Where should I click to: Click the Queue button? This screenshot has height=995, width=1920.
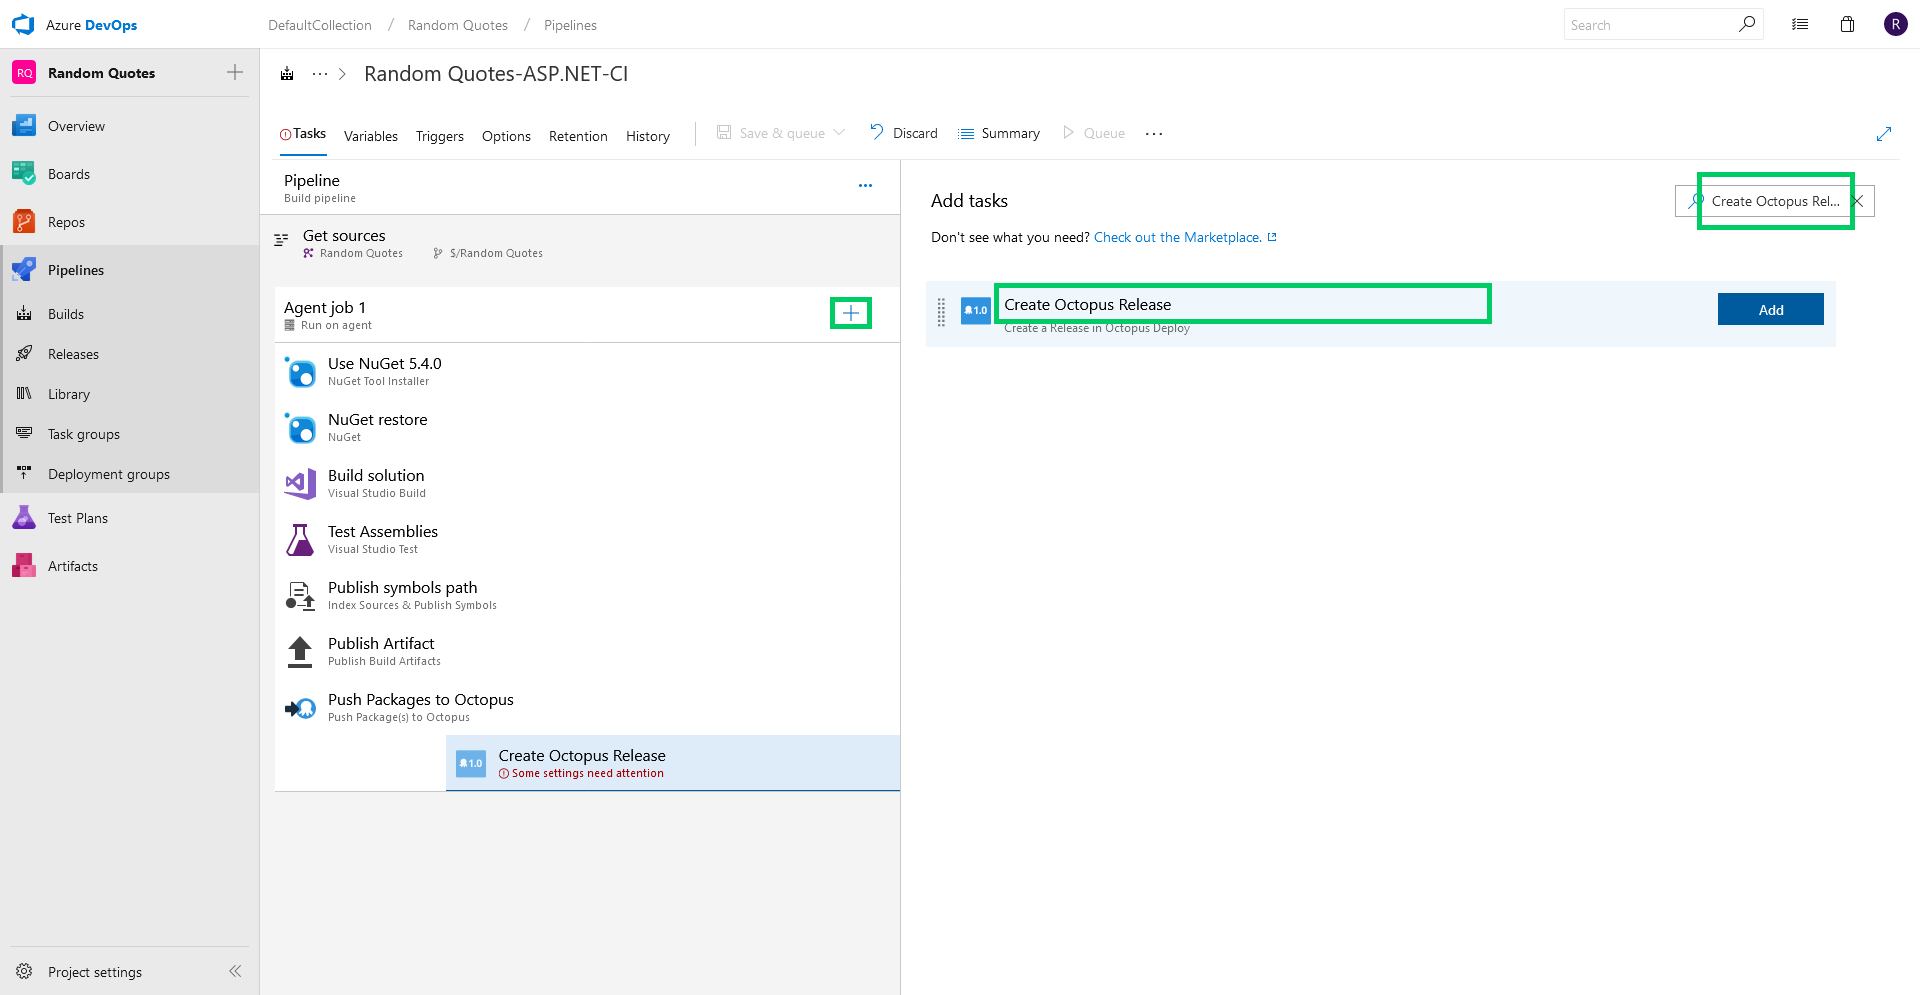click(x=1094, y=133)
